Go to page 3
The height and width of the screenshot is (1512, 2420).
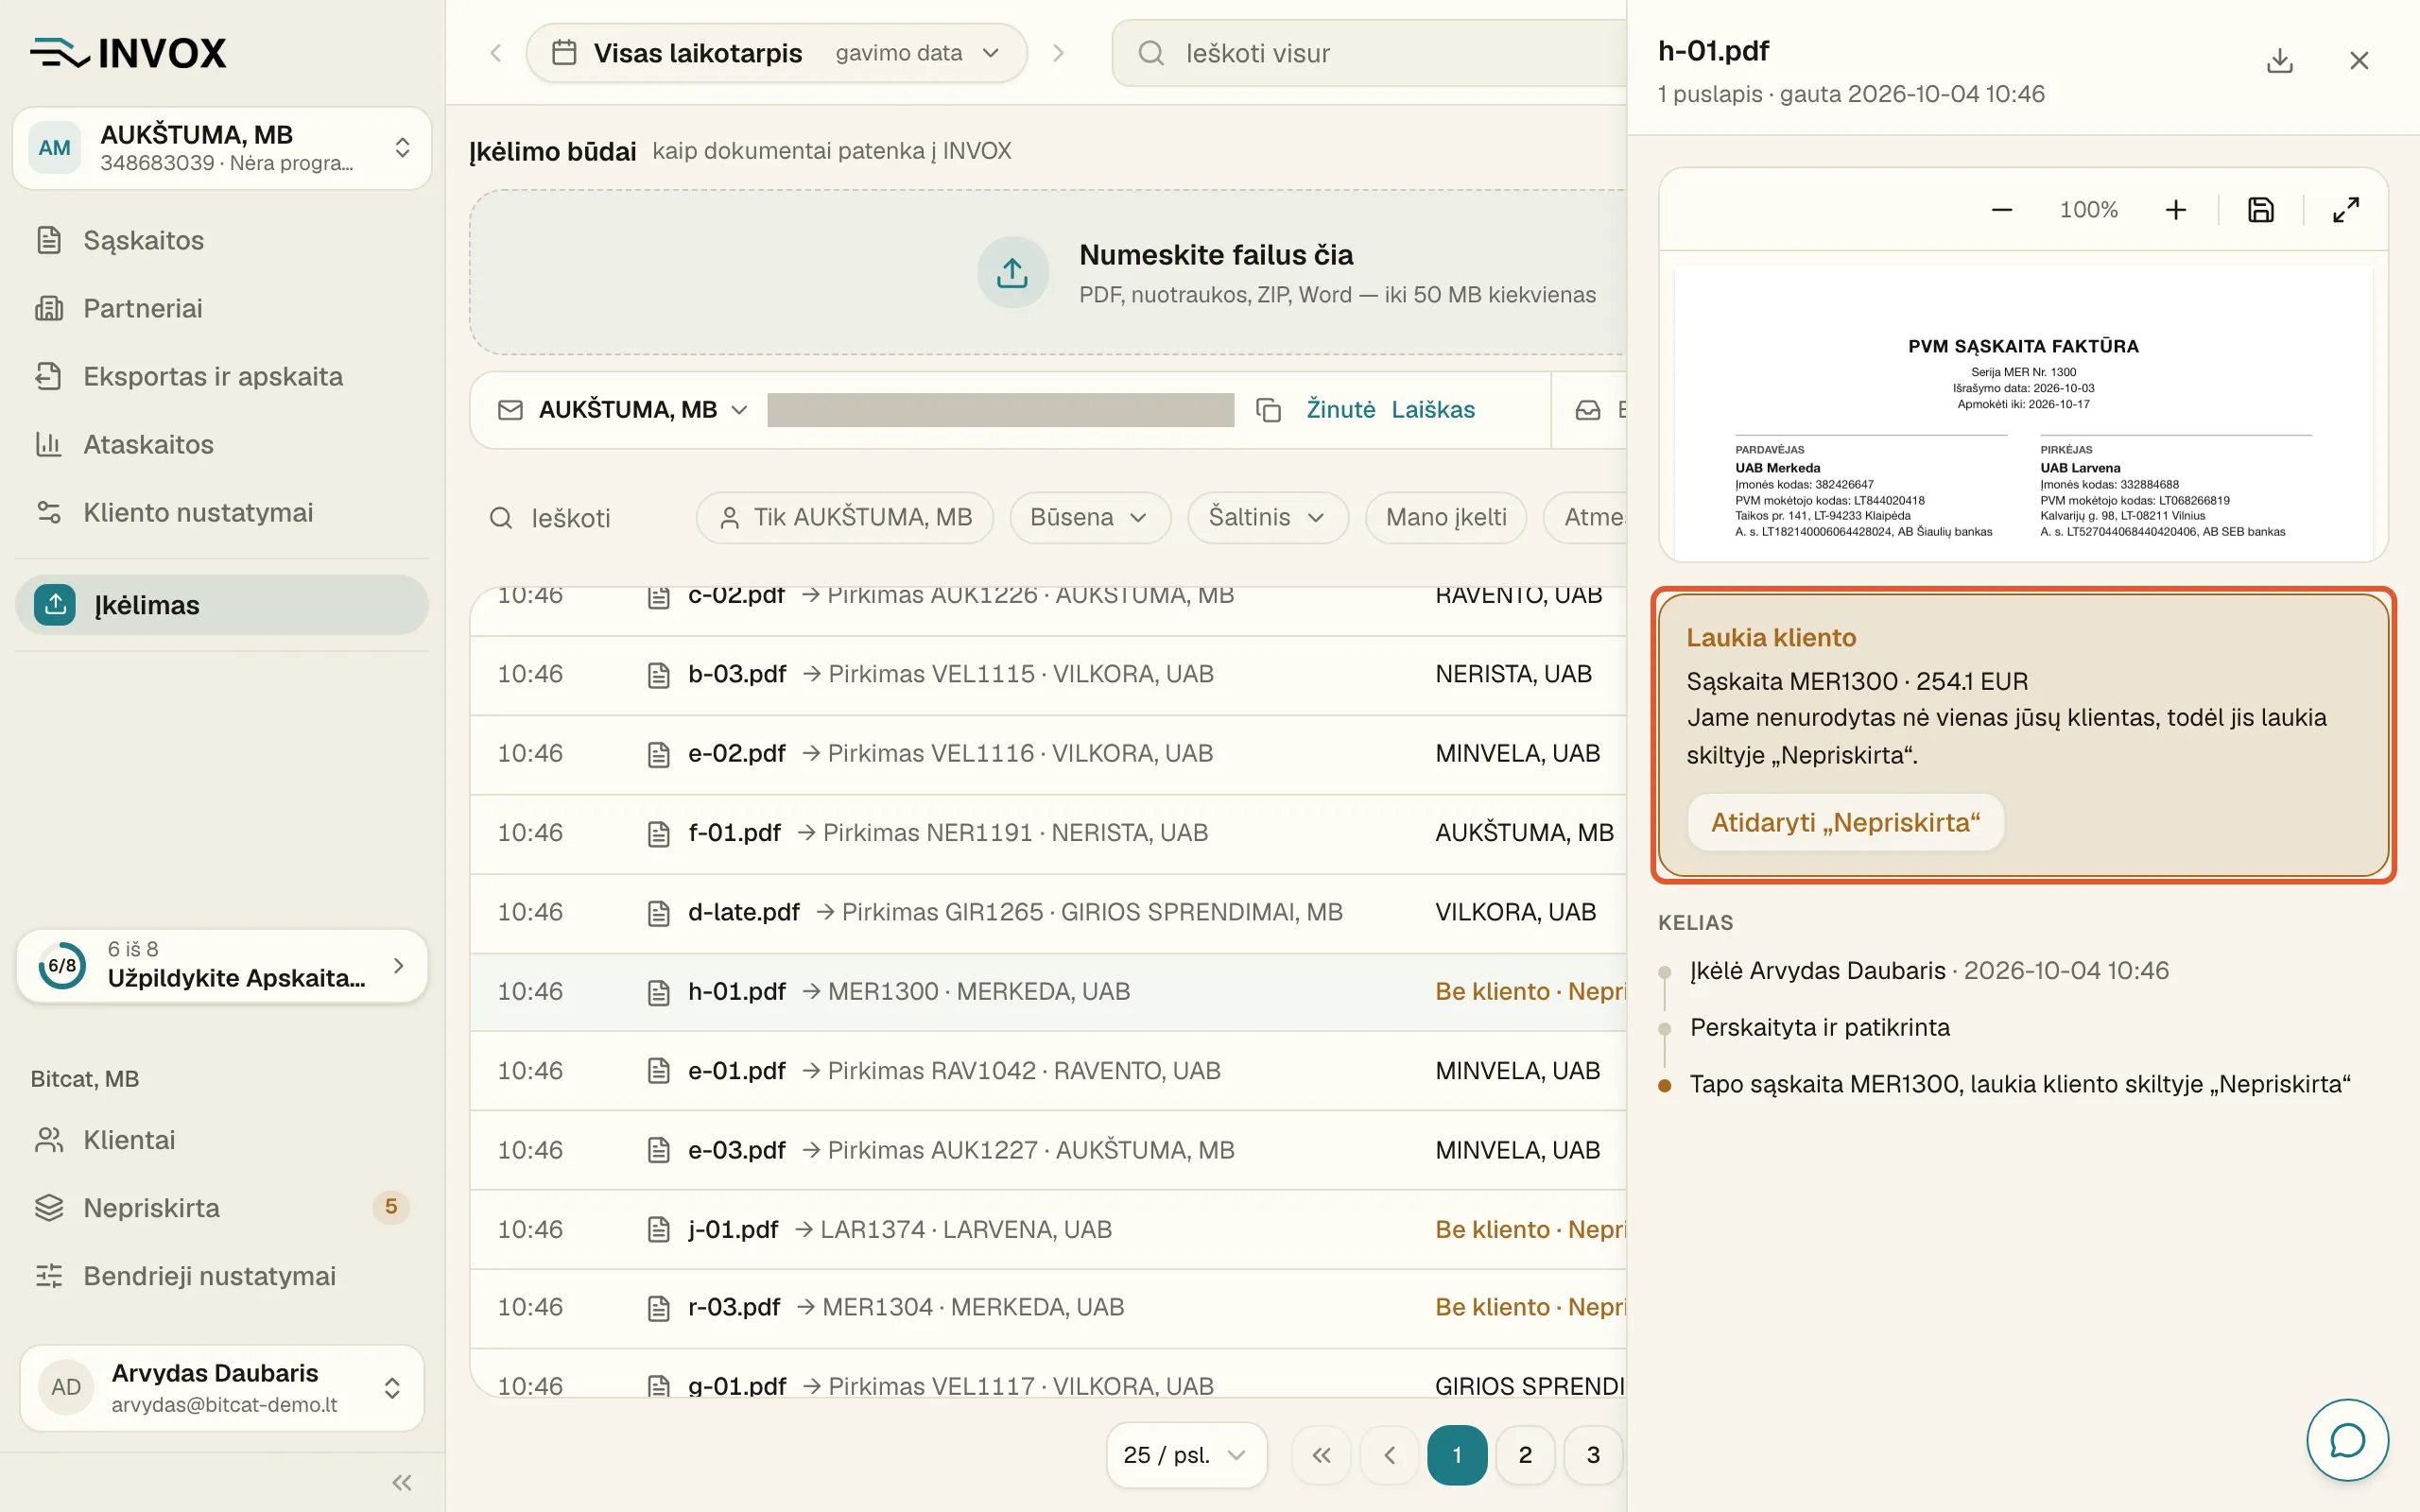(x=1593, y=1455)
